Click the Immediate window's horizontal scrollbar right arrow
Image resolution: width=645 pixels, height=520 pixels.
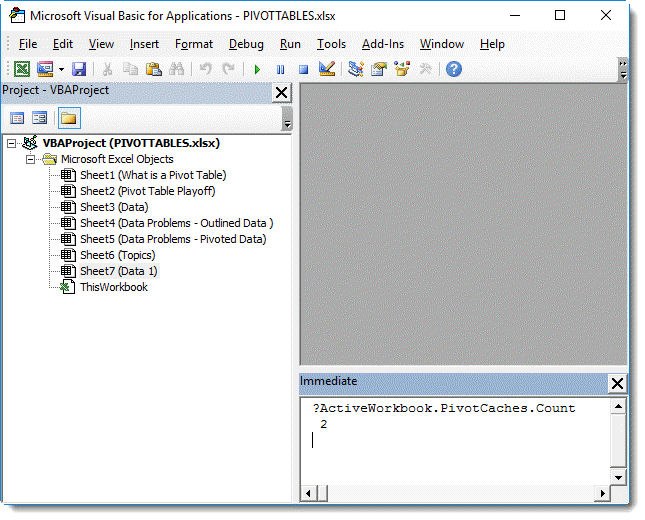[x=603, y=493]
